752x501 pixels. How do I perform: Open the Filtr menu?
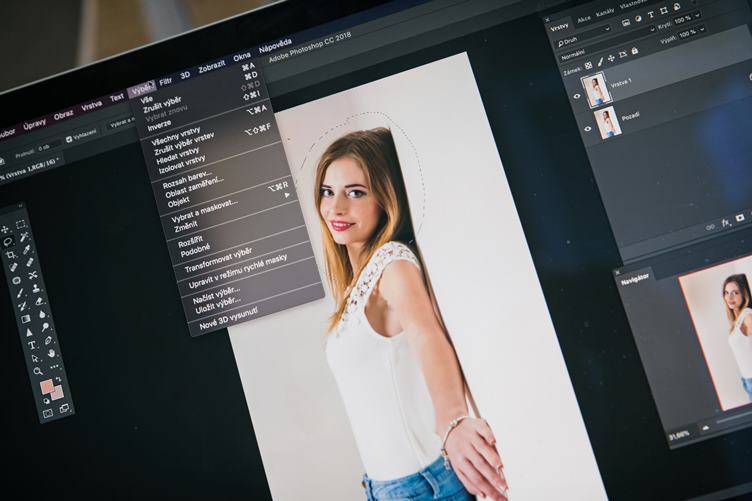(165, 82)
